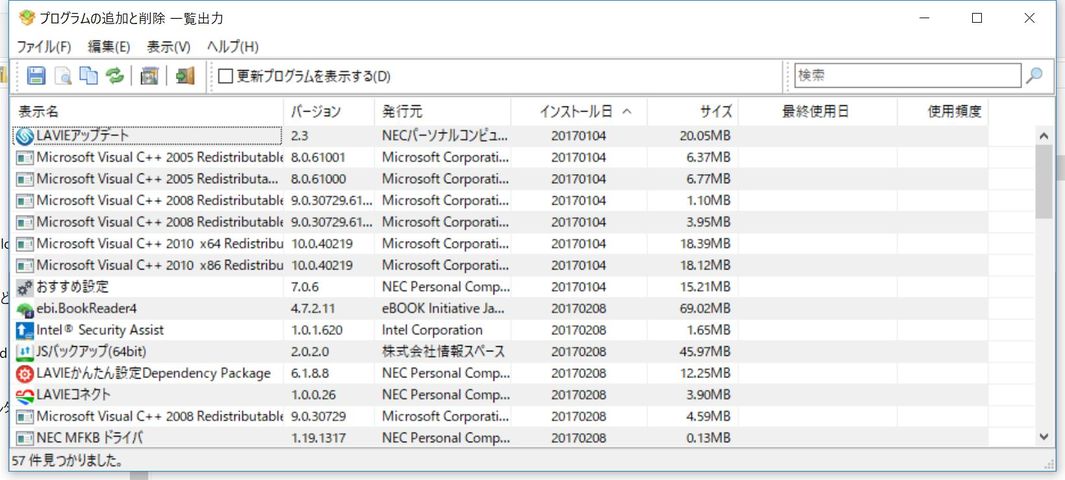
Task: Click the LAVIEかんたん設定 Dependency Package icon
Action: point(25,374)
